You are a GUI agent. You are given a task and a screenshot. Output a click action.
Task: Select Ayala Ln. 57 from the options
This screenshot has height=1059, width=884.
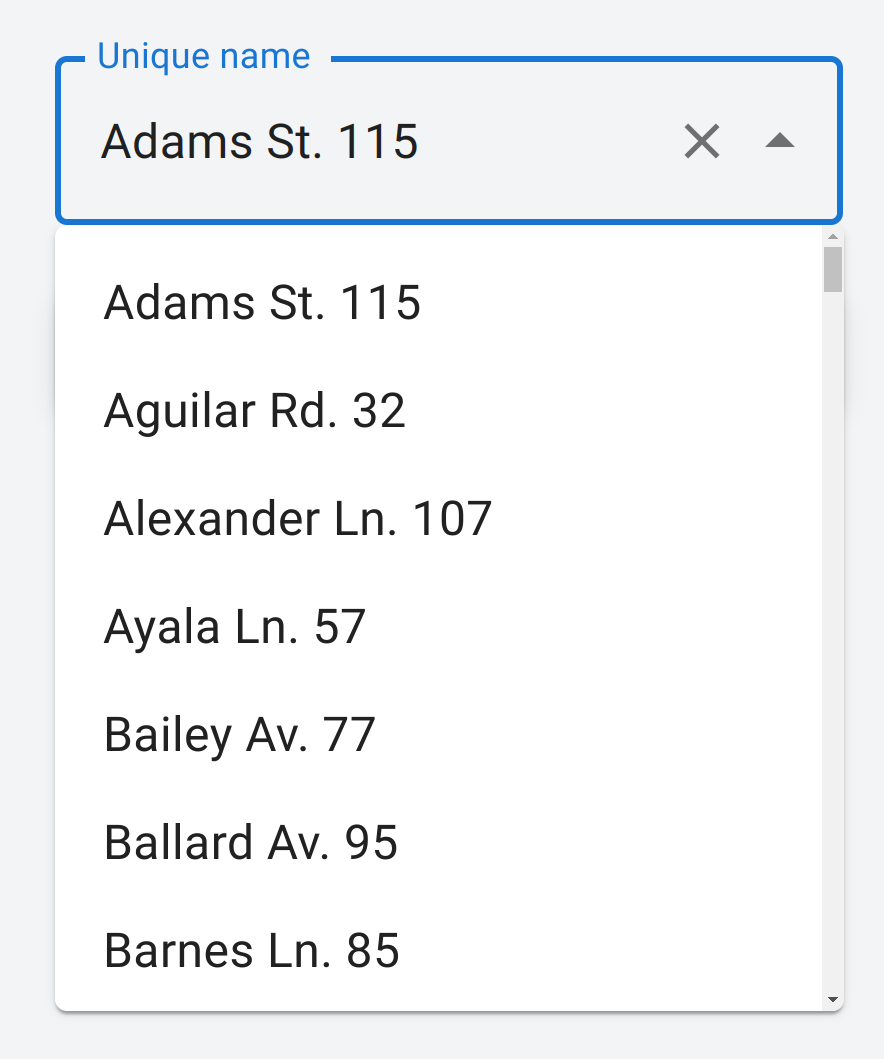[235, 627]
